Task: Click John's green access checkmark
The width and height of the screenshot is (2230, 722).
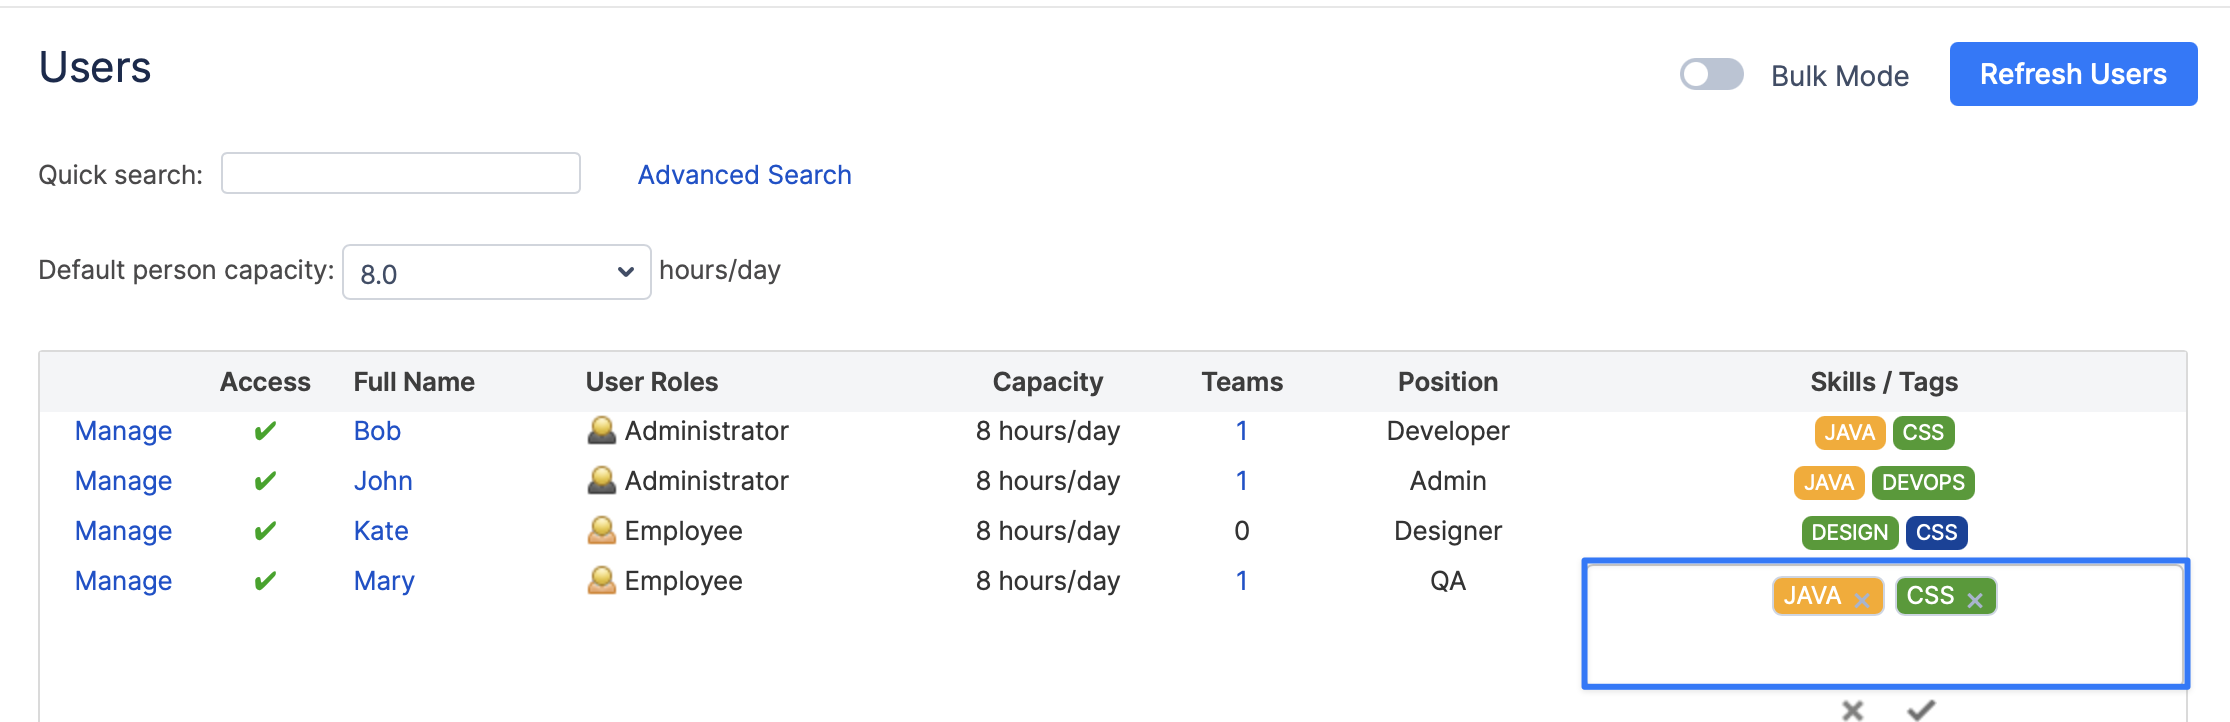Action: coord(265,481)
